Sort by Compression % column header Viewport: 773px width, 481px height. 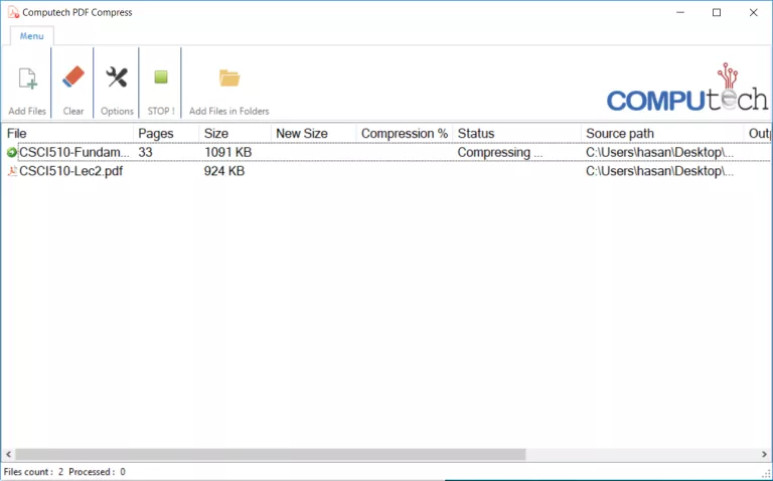[x=404, y=134]
